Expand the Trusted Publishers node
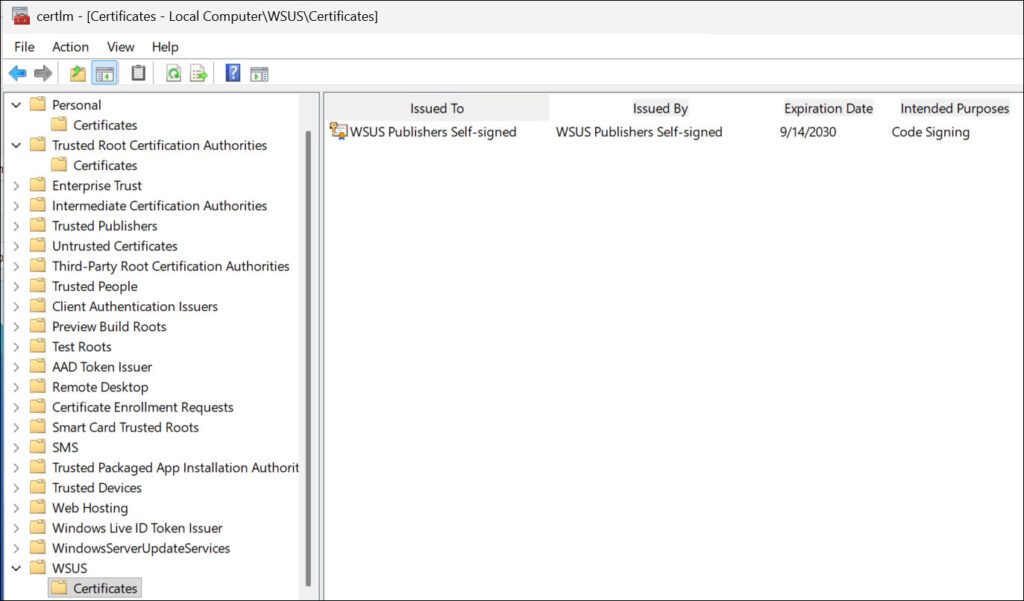 coord(16,226)
